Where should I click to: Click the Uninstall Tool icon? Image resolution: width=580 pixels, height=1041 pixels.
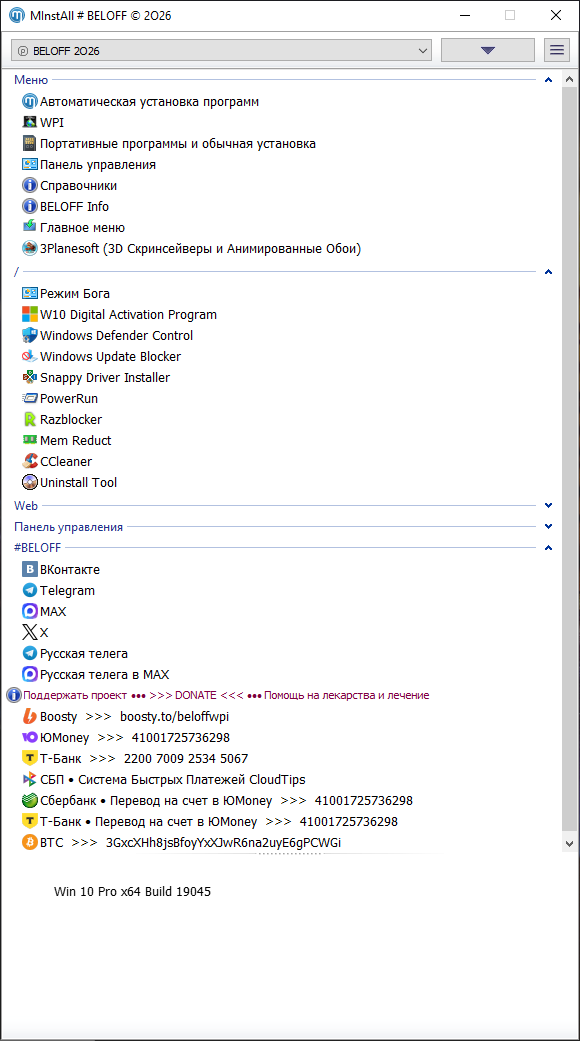point(30,482)
